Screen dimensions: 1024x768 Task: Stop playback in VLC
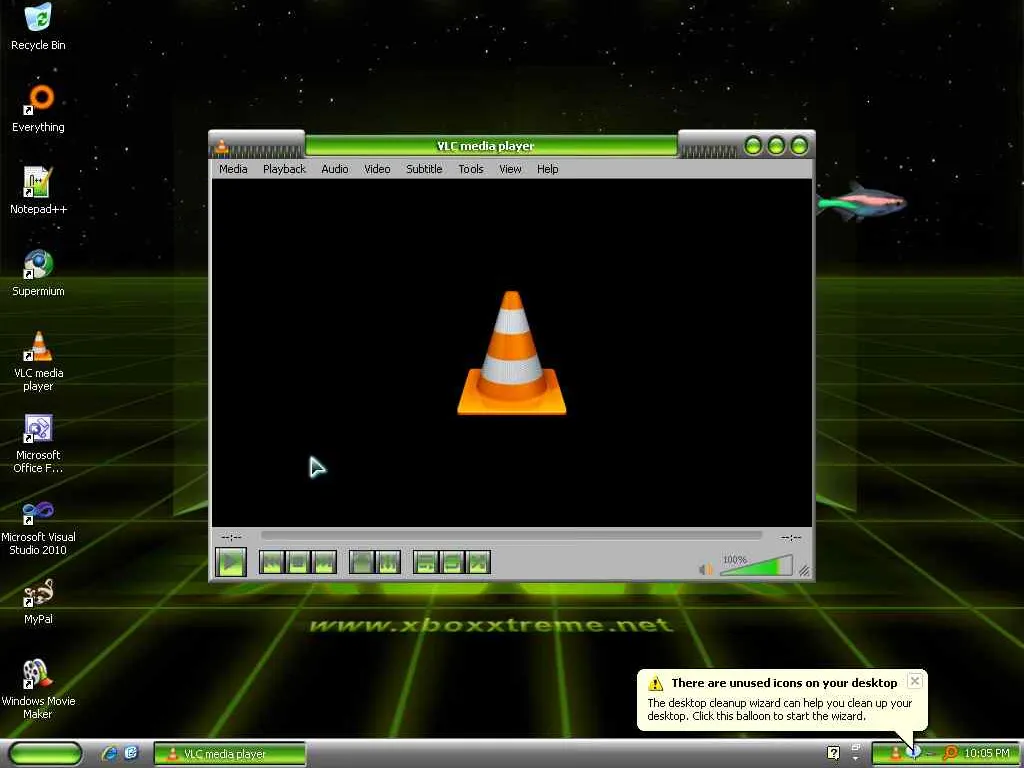point(298,562)
